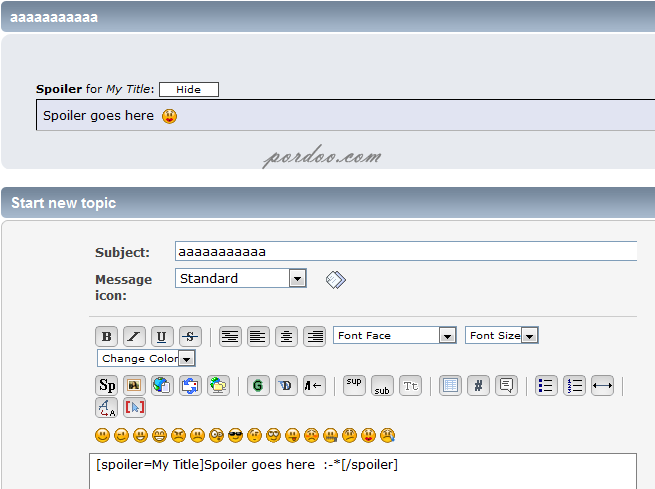Remove formatting with the A icon
Screen dimensions: 655x489
pos(107,408)
